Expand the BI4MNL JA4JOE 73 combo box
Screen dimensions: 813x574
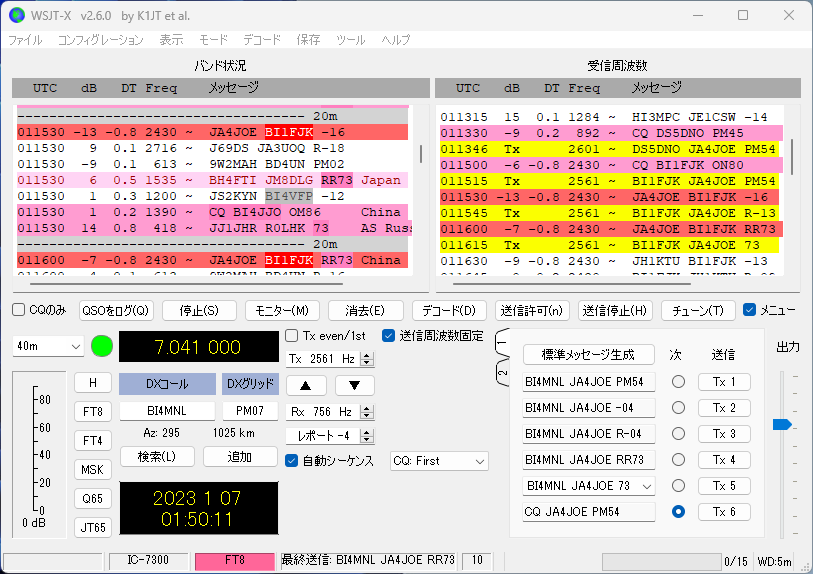click(647, 486)
